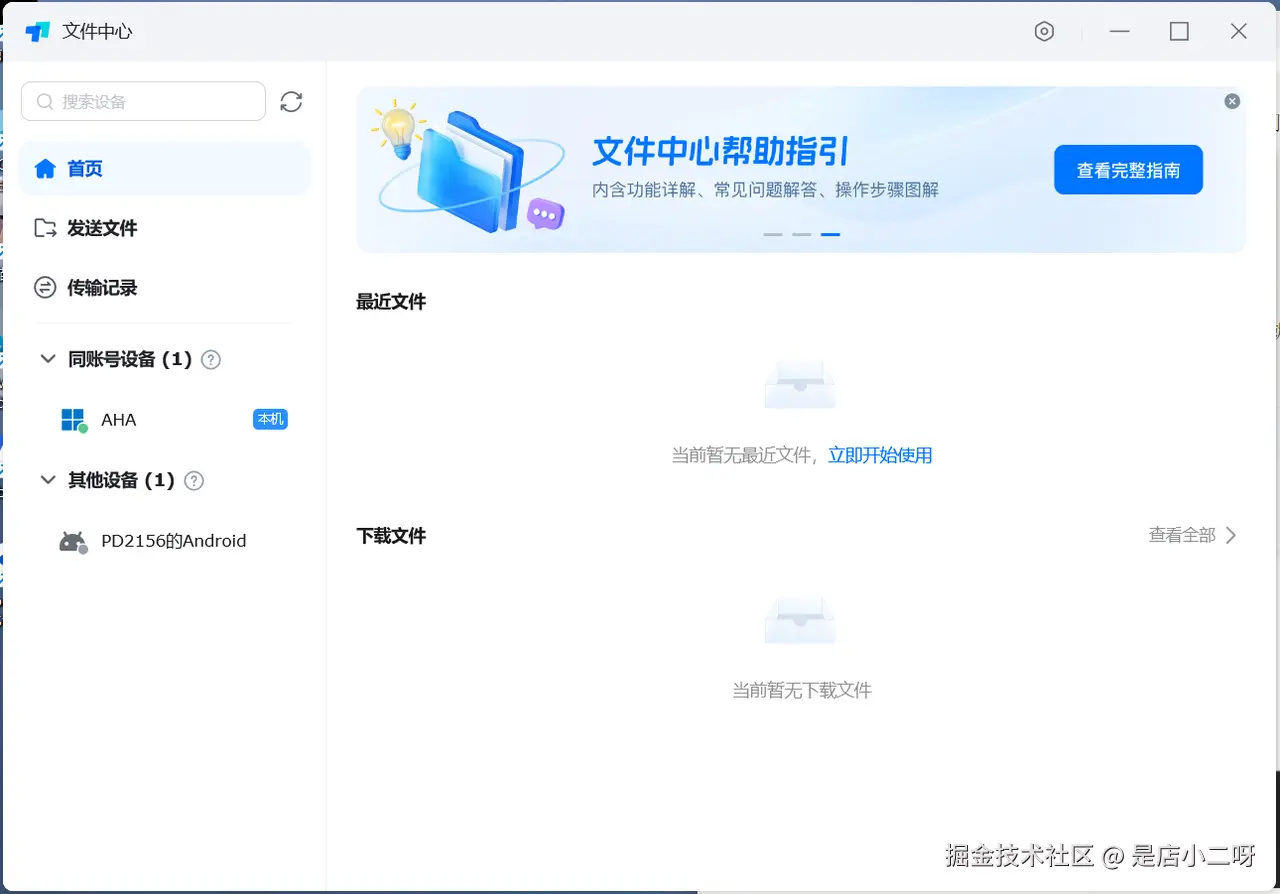Screen dimensions: 1280x894
Task: Click 立即开始使用 link
Action: tap(880, 455)
